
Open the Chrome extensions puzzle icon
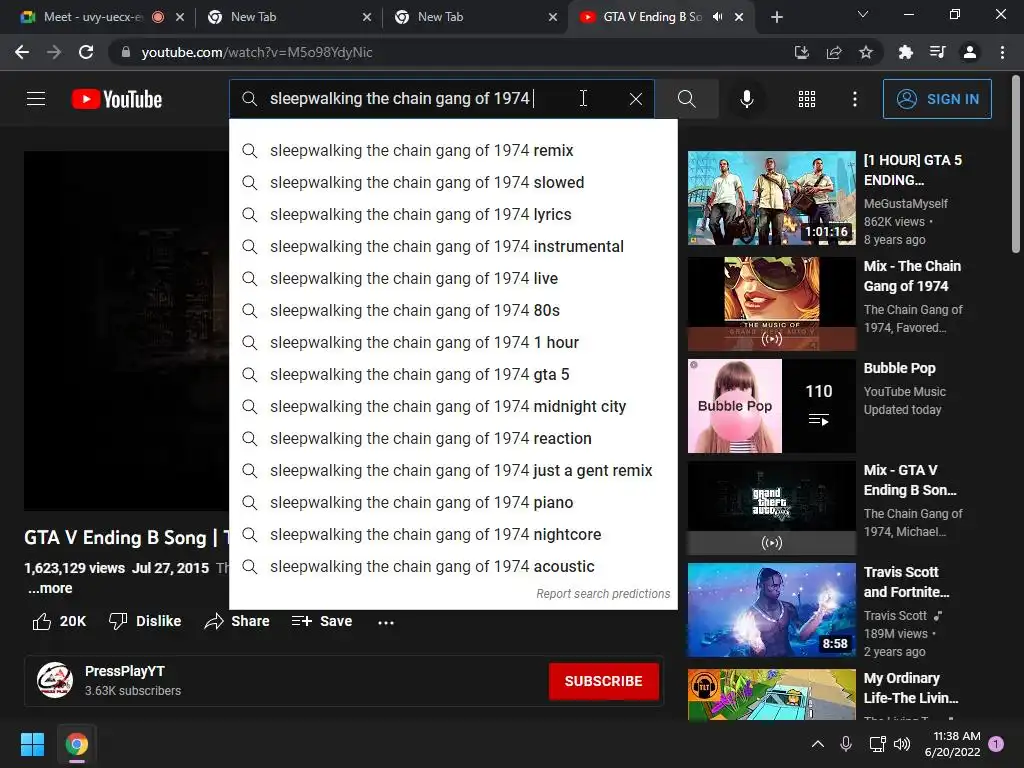[905, 52]
